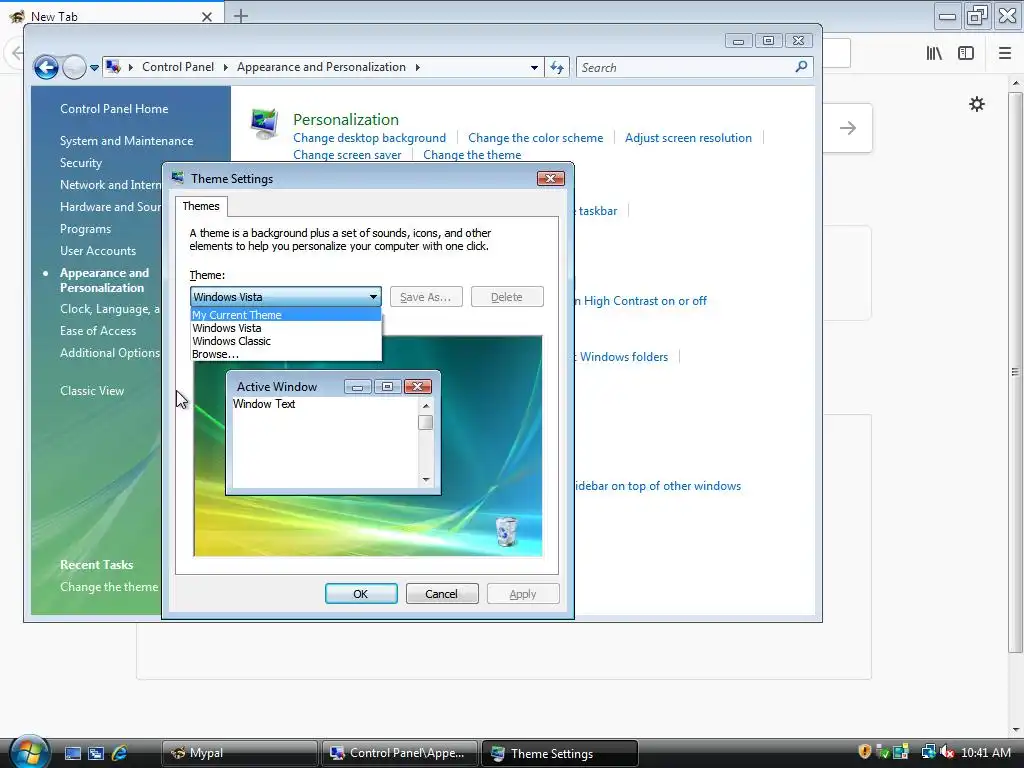Click the gear icon on new tab page
The height and width of the screenshot is (768, 1024).
(x=977, y=104)
